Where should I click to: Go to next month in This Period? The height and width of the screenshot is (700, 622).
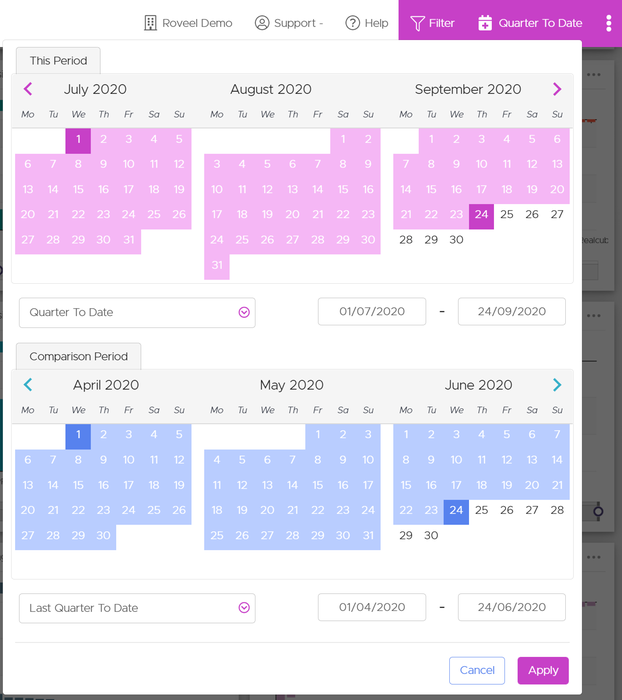[557, 89]
